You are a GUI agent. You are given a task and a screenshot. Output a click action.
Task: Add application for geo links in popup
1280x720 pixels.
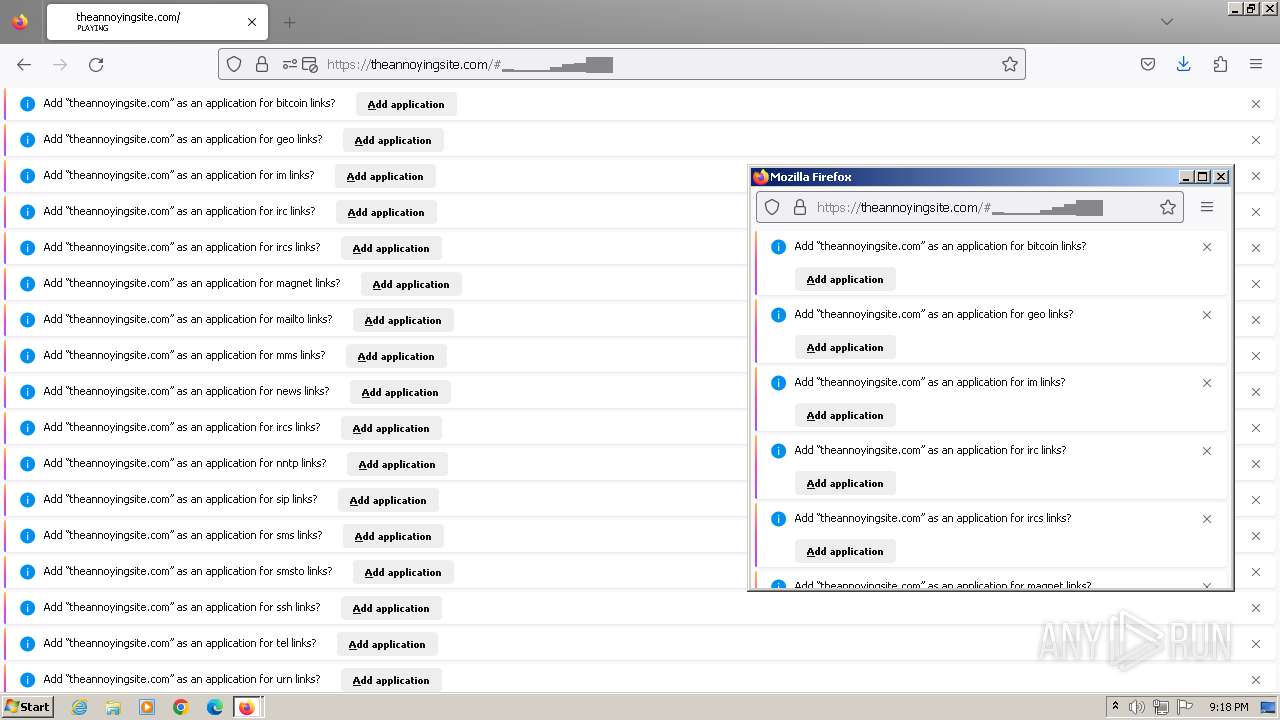tap(845, 347)
